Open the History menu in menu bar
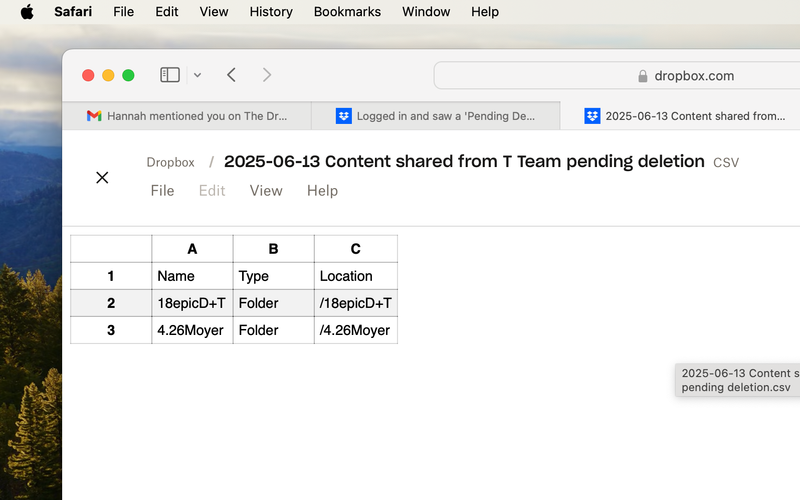The image size is (800, 500). point(271,12)
